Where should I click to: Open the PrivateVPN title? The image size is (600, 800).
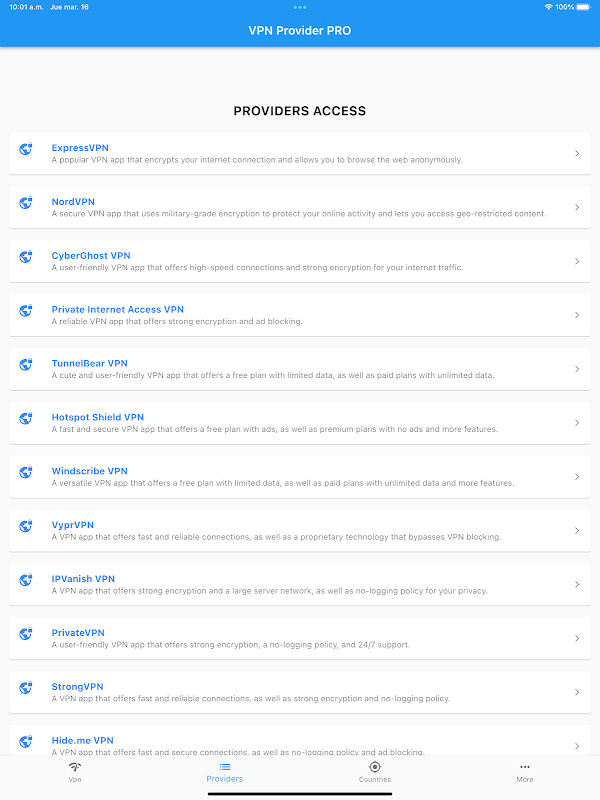(x=78, y=633)
